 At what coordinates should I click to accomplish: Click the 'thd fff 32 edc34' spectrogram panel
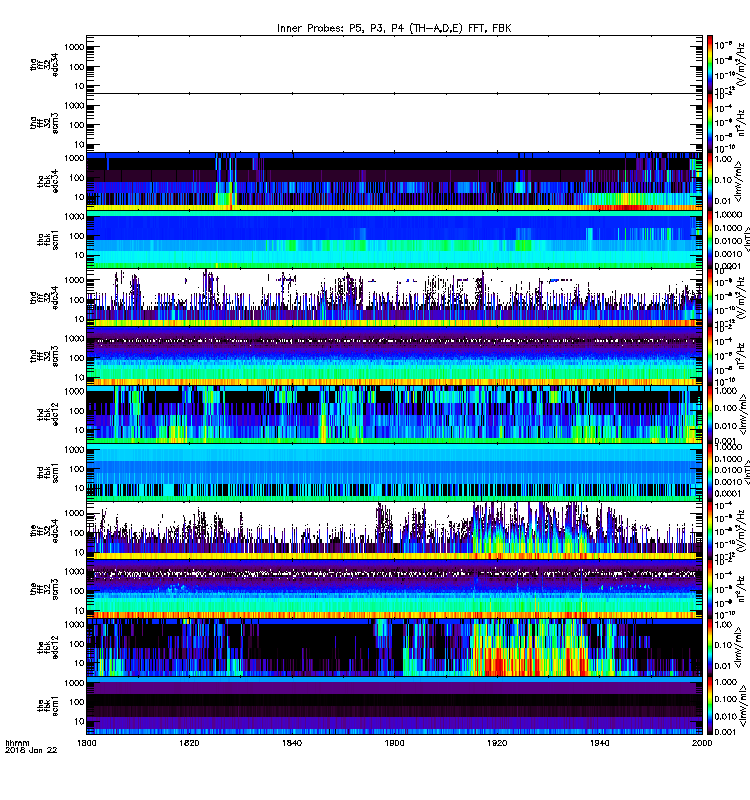pos(394,297)
